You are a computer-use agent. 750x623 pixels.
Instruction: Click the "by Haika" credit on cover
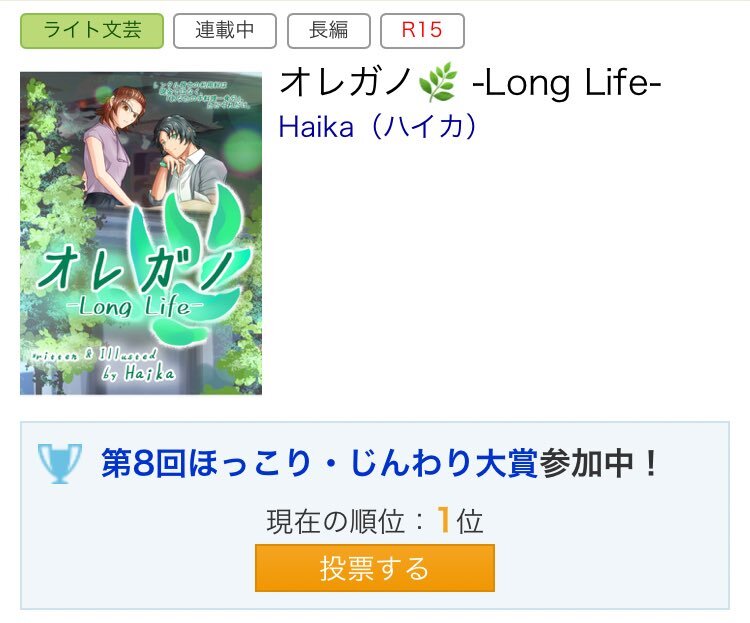[138, 373]
